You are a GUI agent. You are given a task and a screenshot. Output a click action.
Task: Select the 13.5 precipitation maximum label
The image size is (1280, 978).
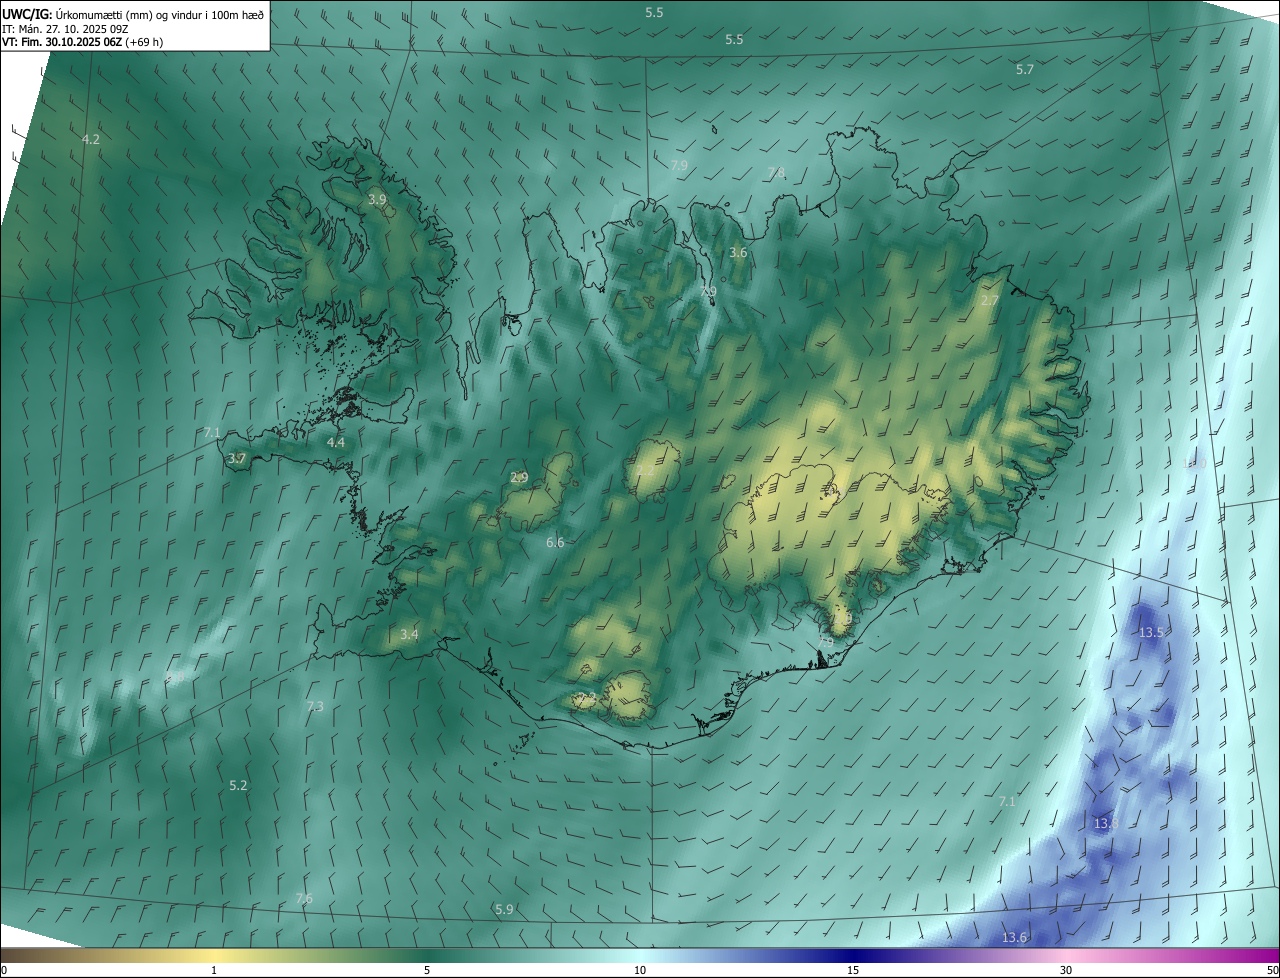pos(1151,633)
